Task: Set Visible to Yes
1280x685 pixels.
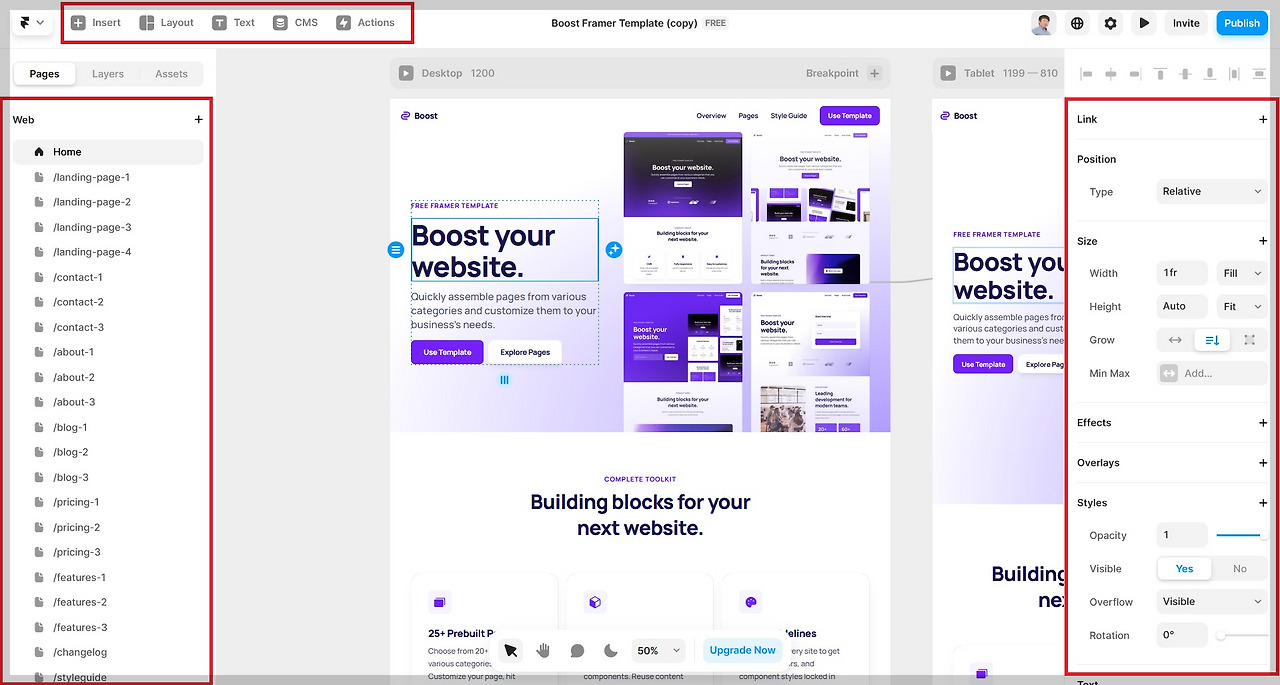Action: [1184, 568]
